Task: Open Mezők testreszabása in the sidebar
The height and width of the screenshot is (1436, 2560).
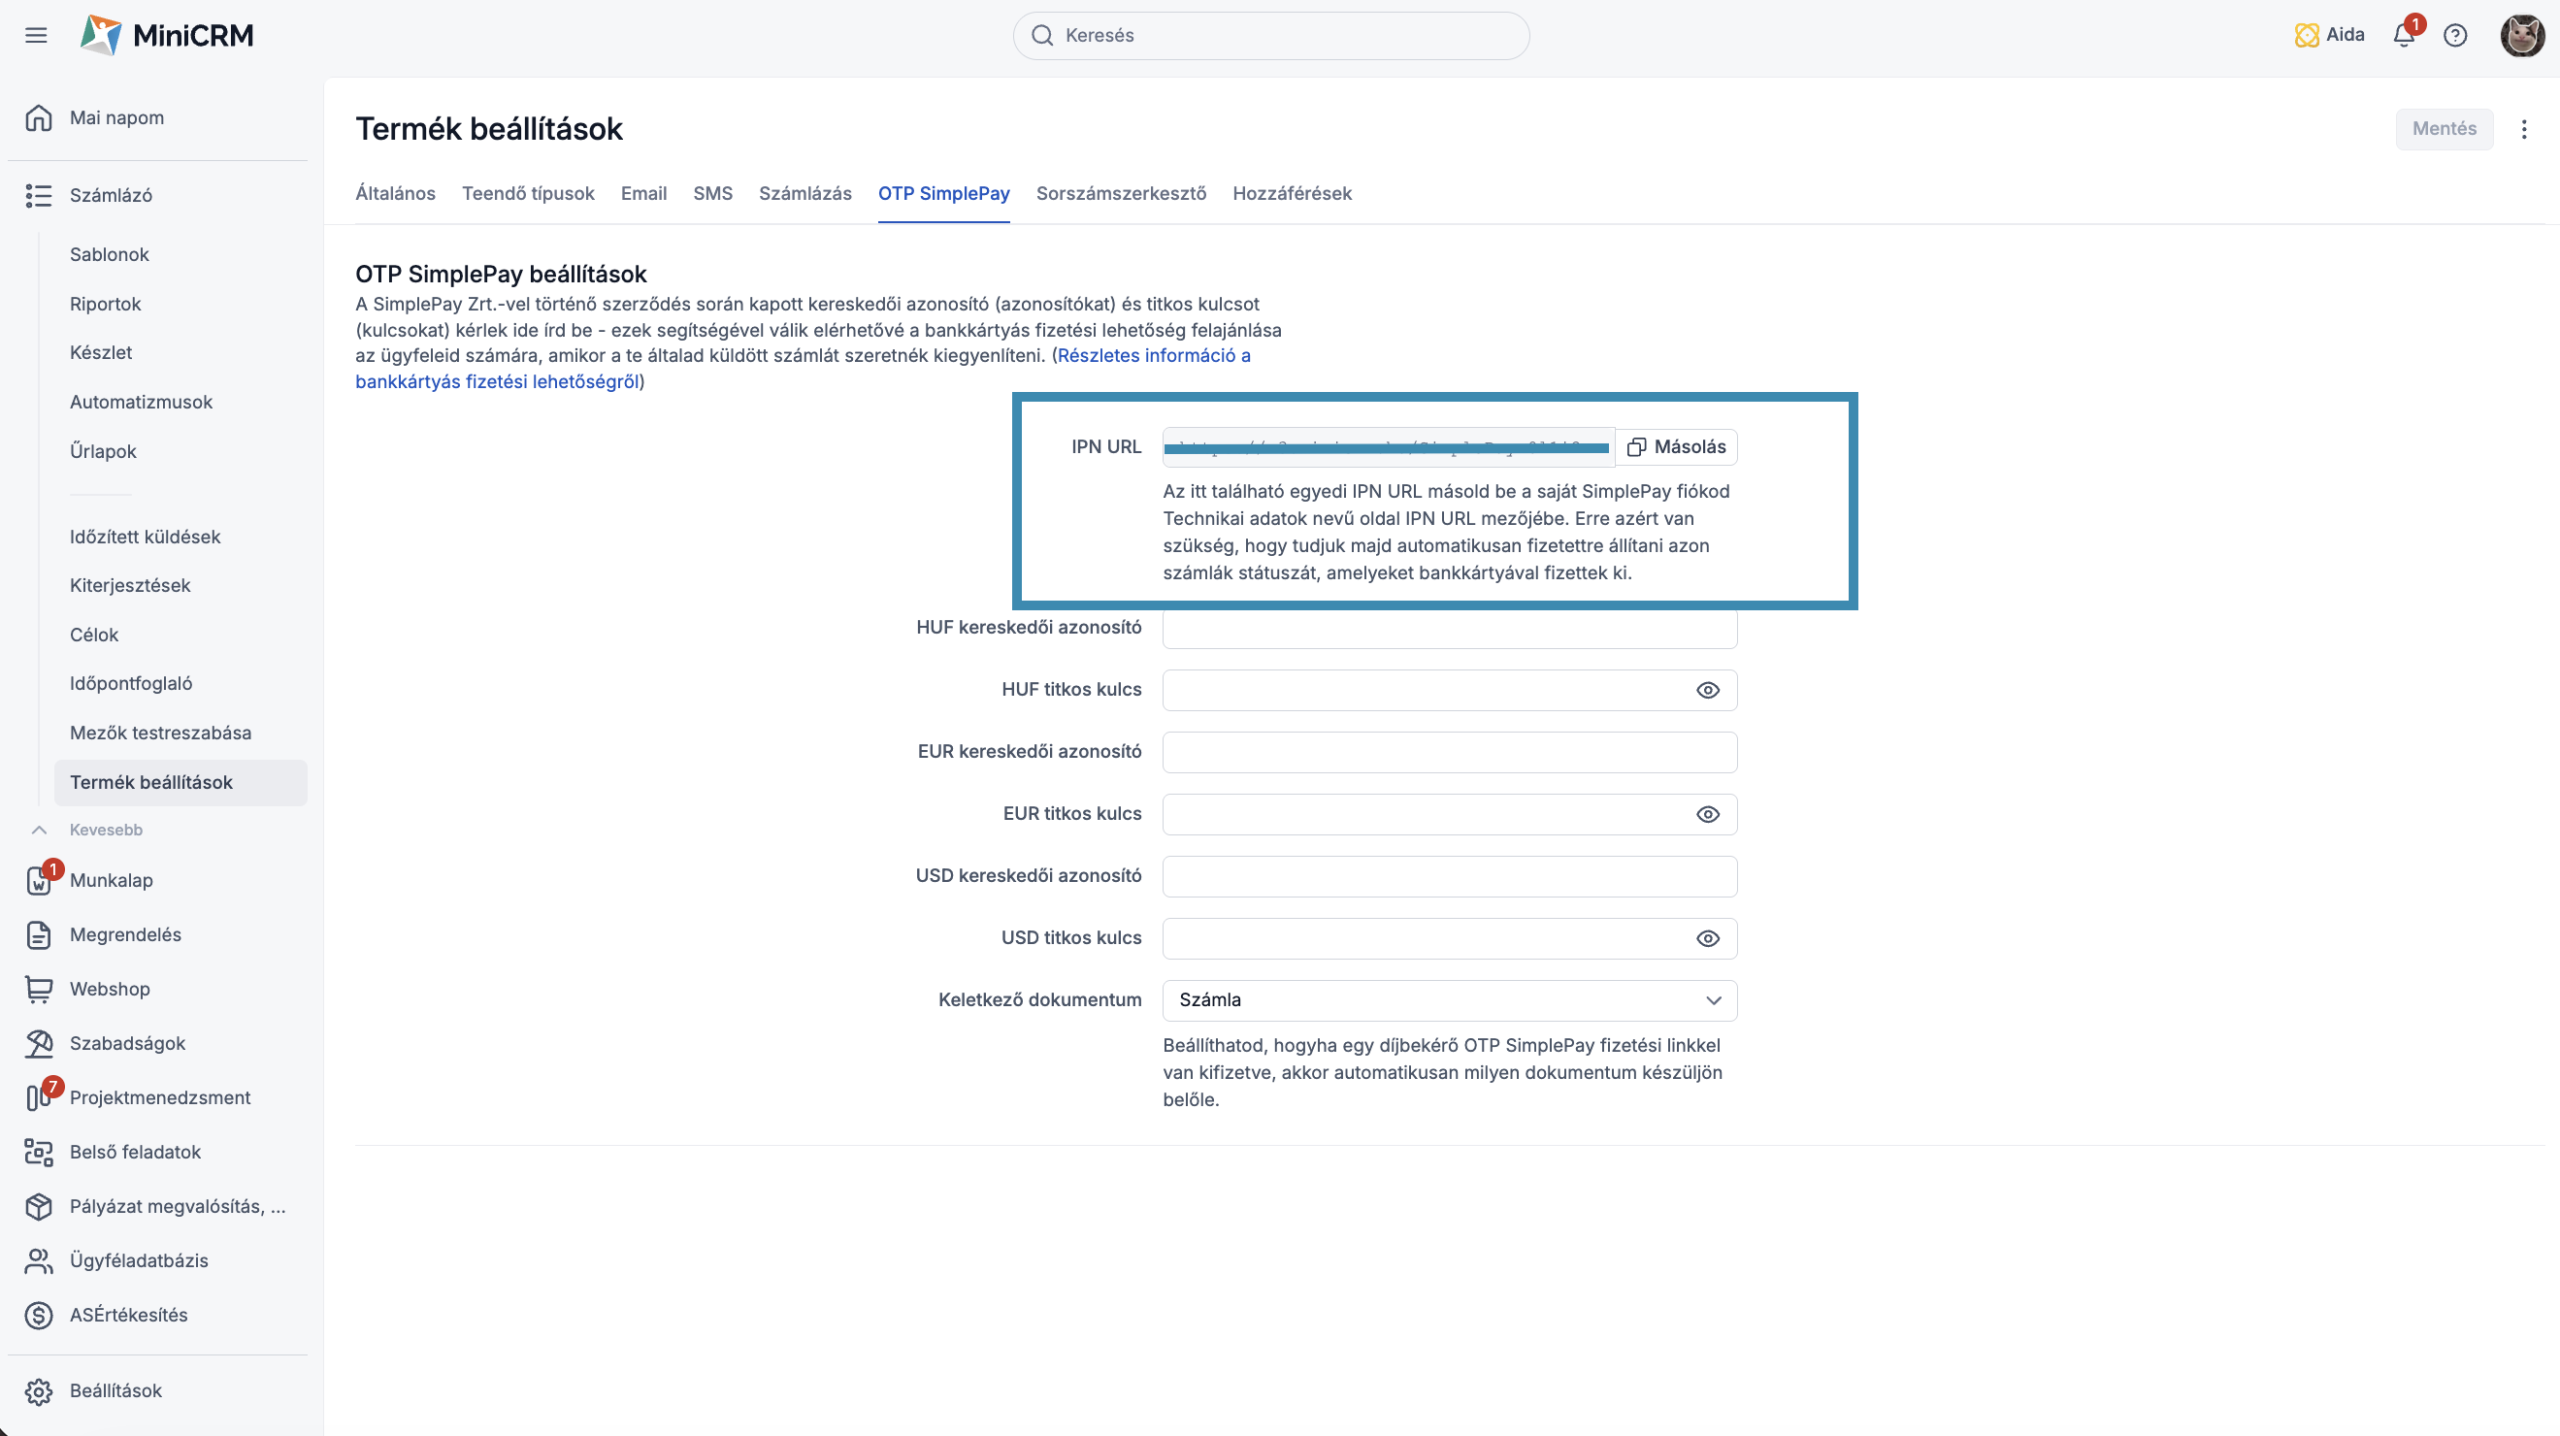Action: click(x=161, y=733)
